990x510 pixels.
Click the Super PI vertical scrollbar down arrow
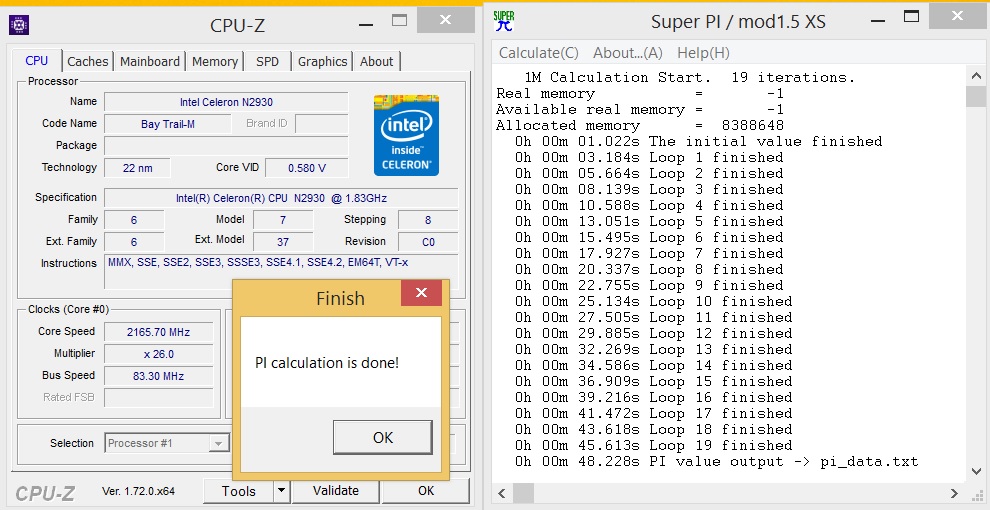point(976,472)
